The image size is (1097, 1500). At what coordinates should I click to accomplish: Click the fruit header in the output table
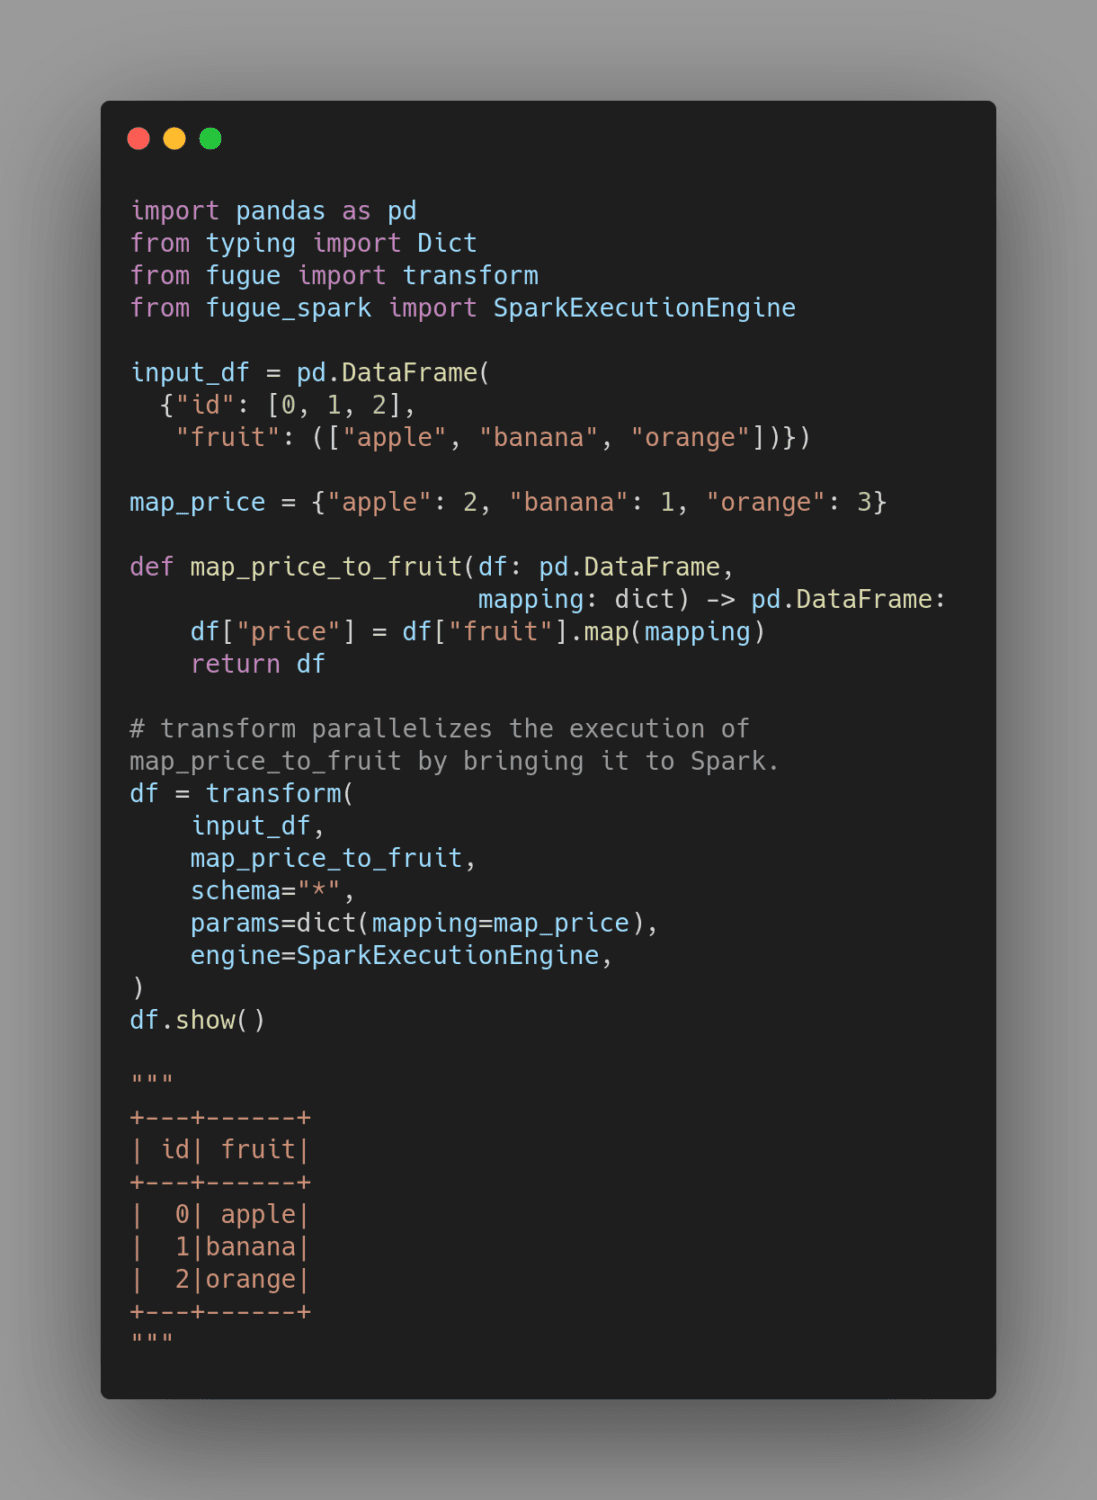[x=258, y=1150]
